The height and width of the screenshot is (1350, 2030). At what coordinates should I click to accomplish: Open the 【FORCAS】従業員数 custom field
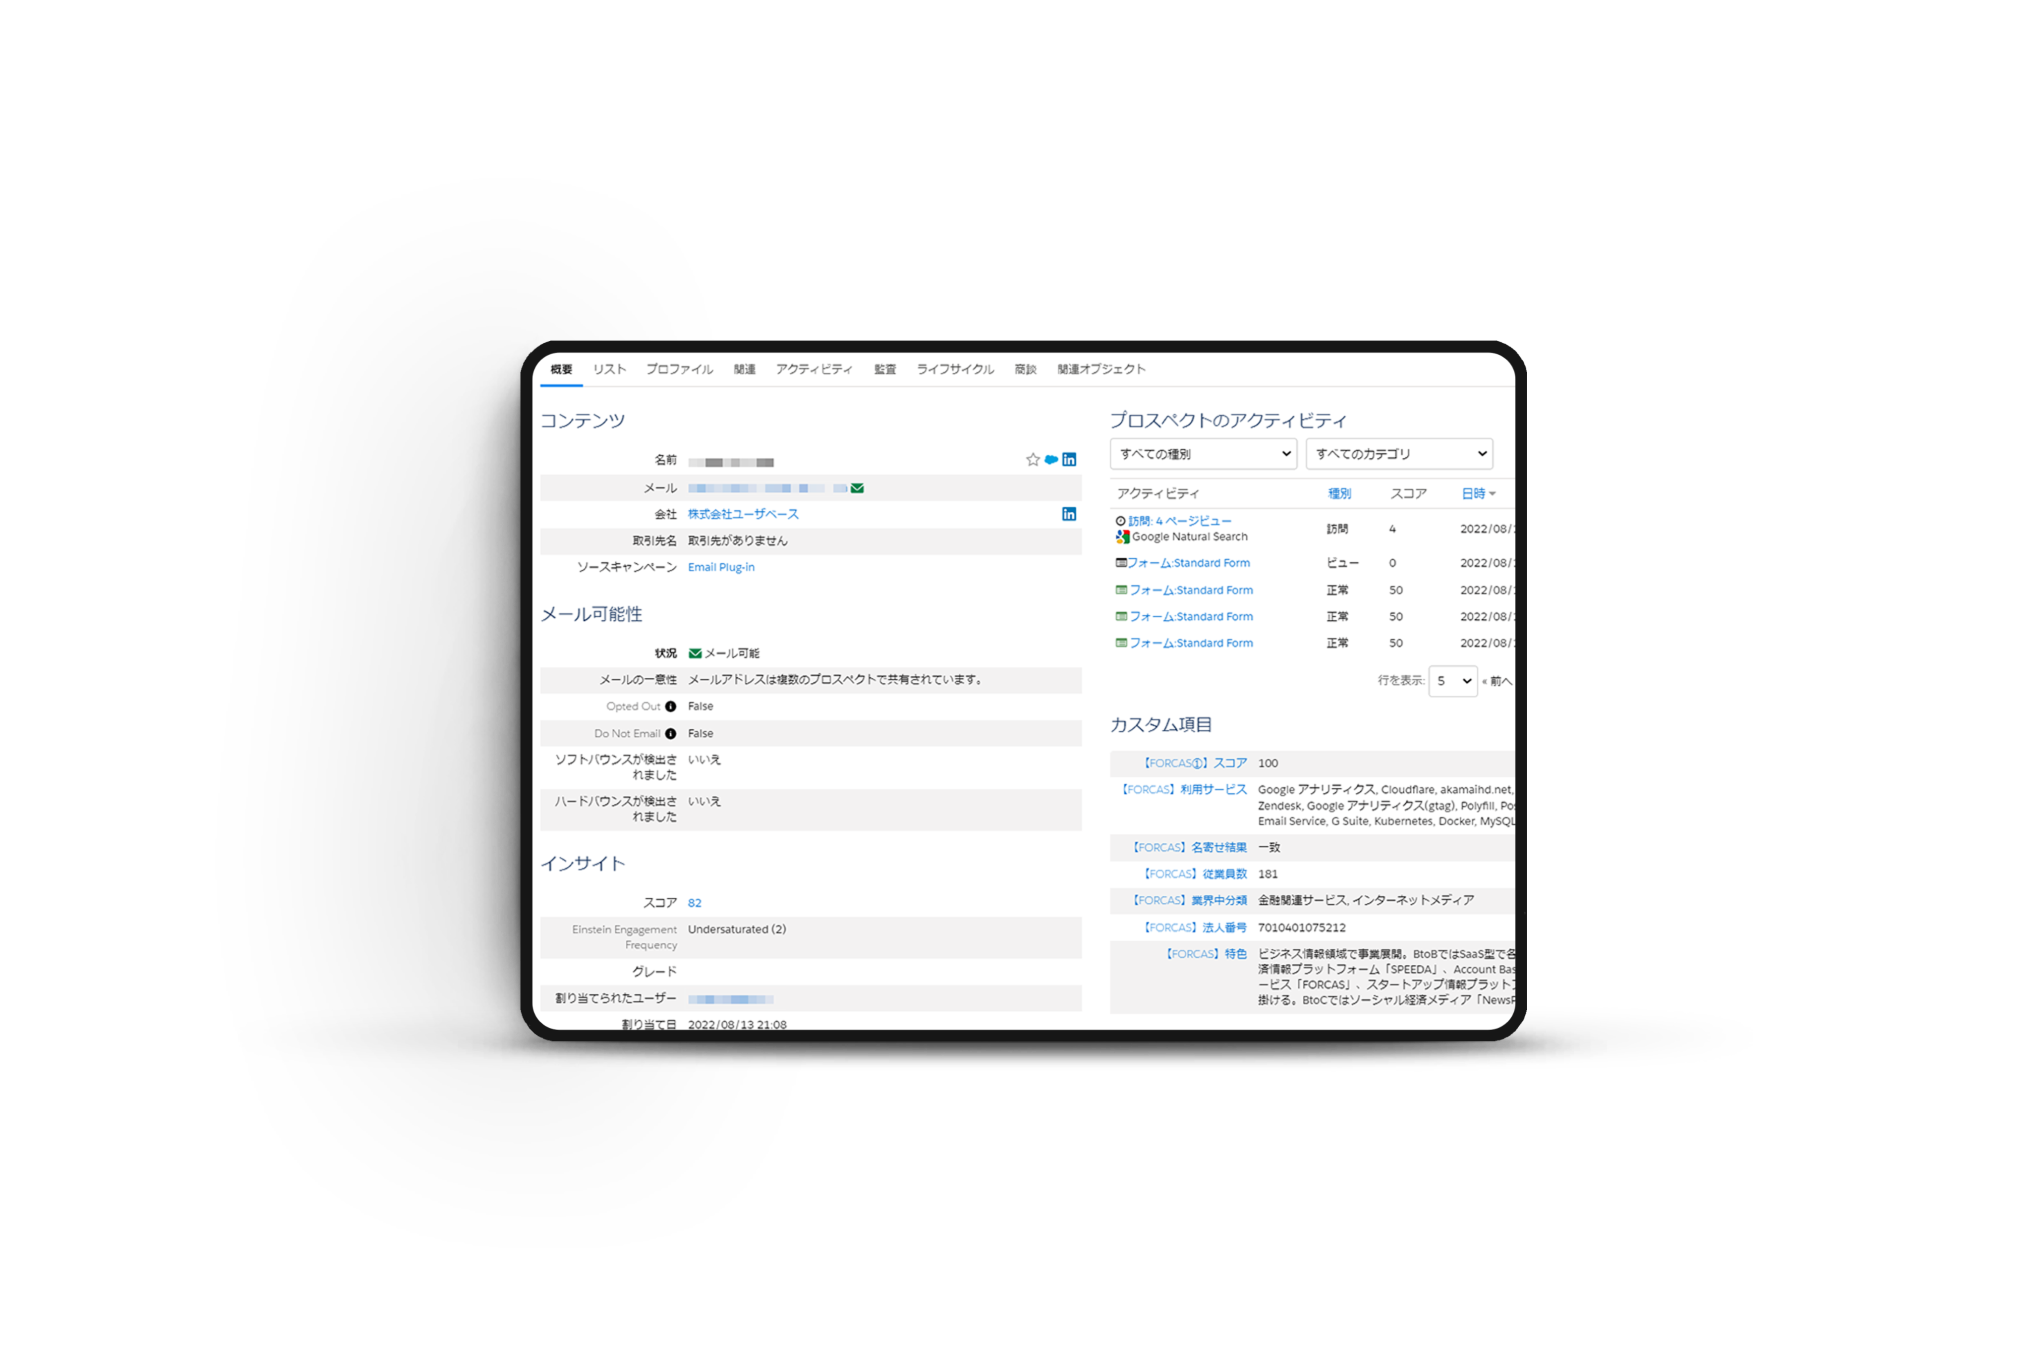point(1193,874)
